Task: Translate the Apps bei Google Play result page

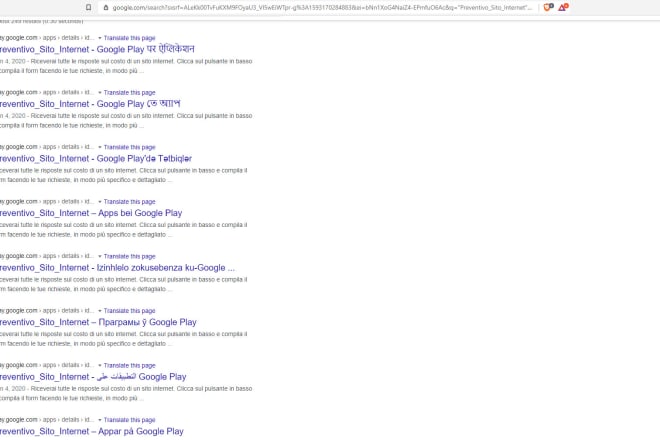Action: tap(130, 202)
